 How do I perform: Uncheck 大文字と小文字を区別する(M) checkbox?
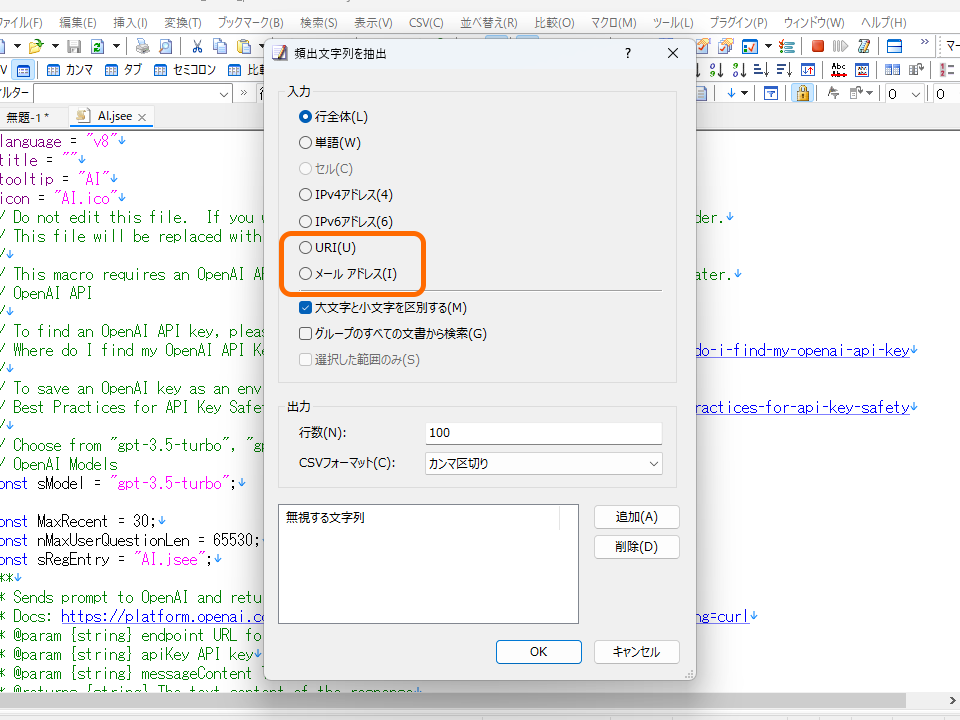click(x=383, y=307)
